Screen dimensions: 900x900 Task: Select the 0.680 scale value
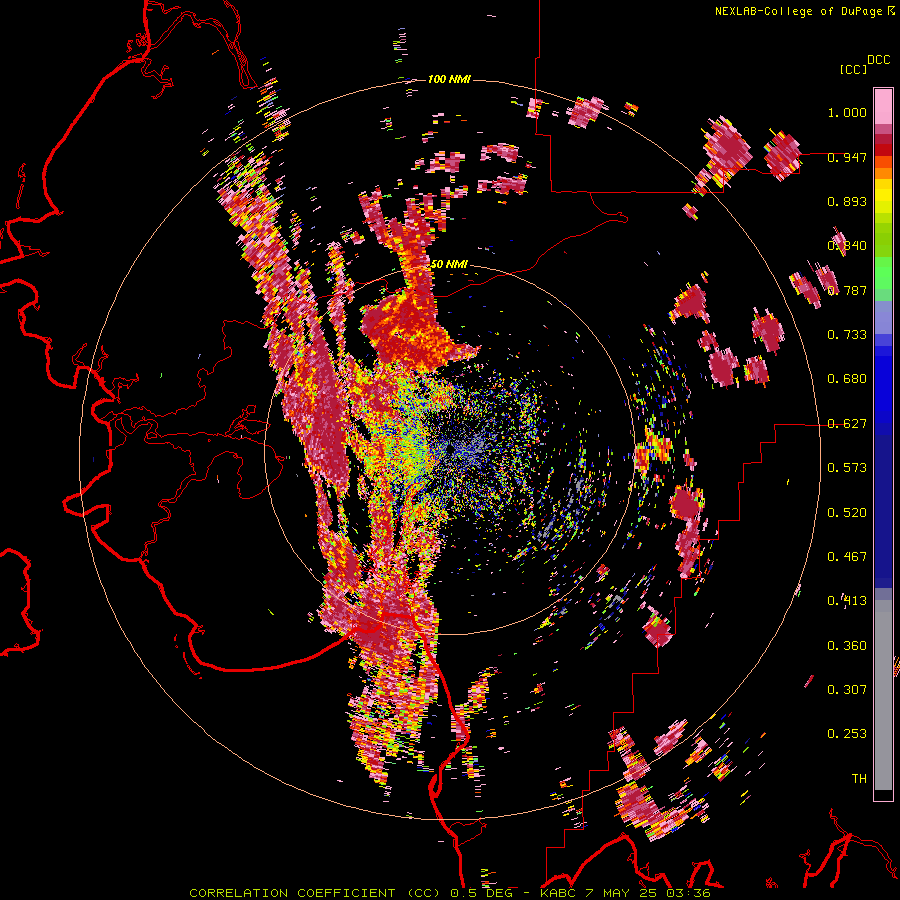(847, 379)
